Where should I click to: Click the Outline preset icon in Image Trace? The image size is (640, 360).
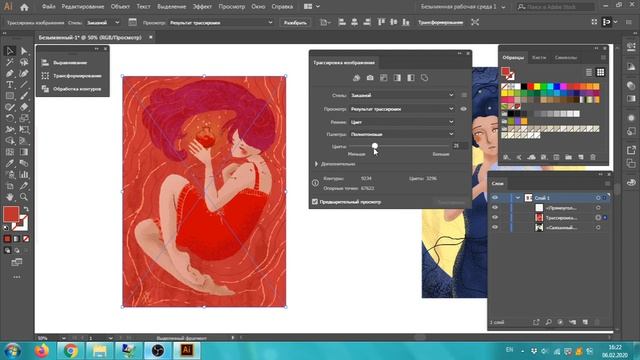pyautogui.click(x=424, y=78)
